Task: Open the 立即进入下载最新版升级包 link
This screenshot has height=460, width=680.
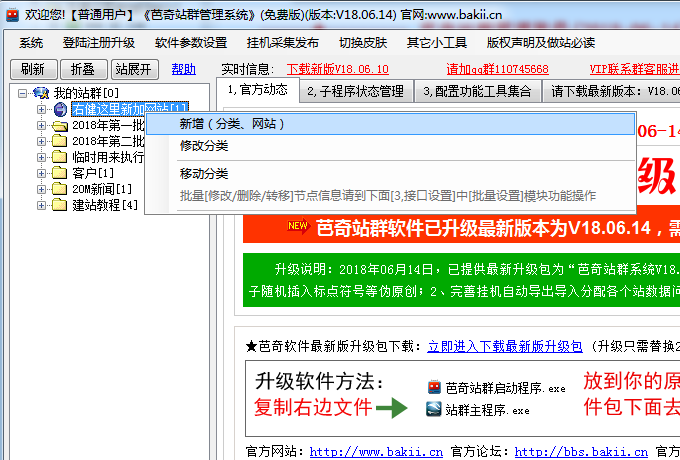Action: click(505, 346)
